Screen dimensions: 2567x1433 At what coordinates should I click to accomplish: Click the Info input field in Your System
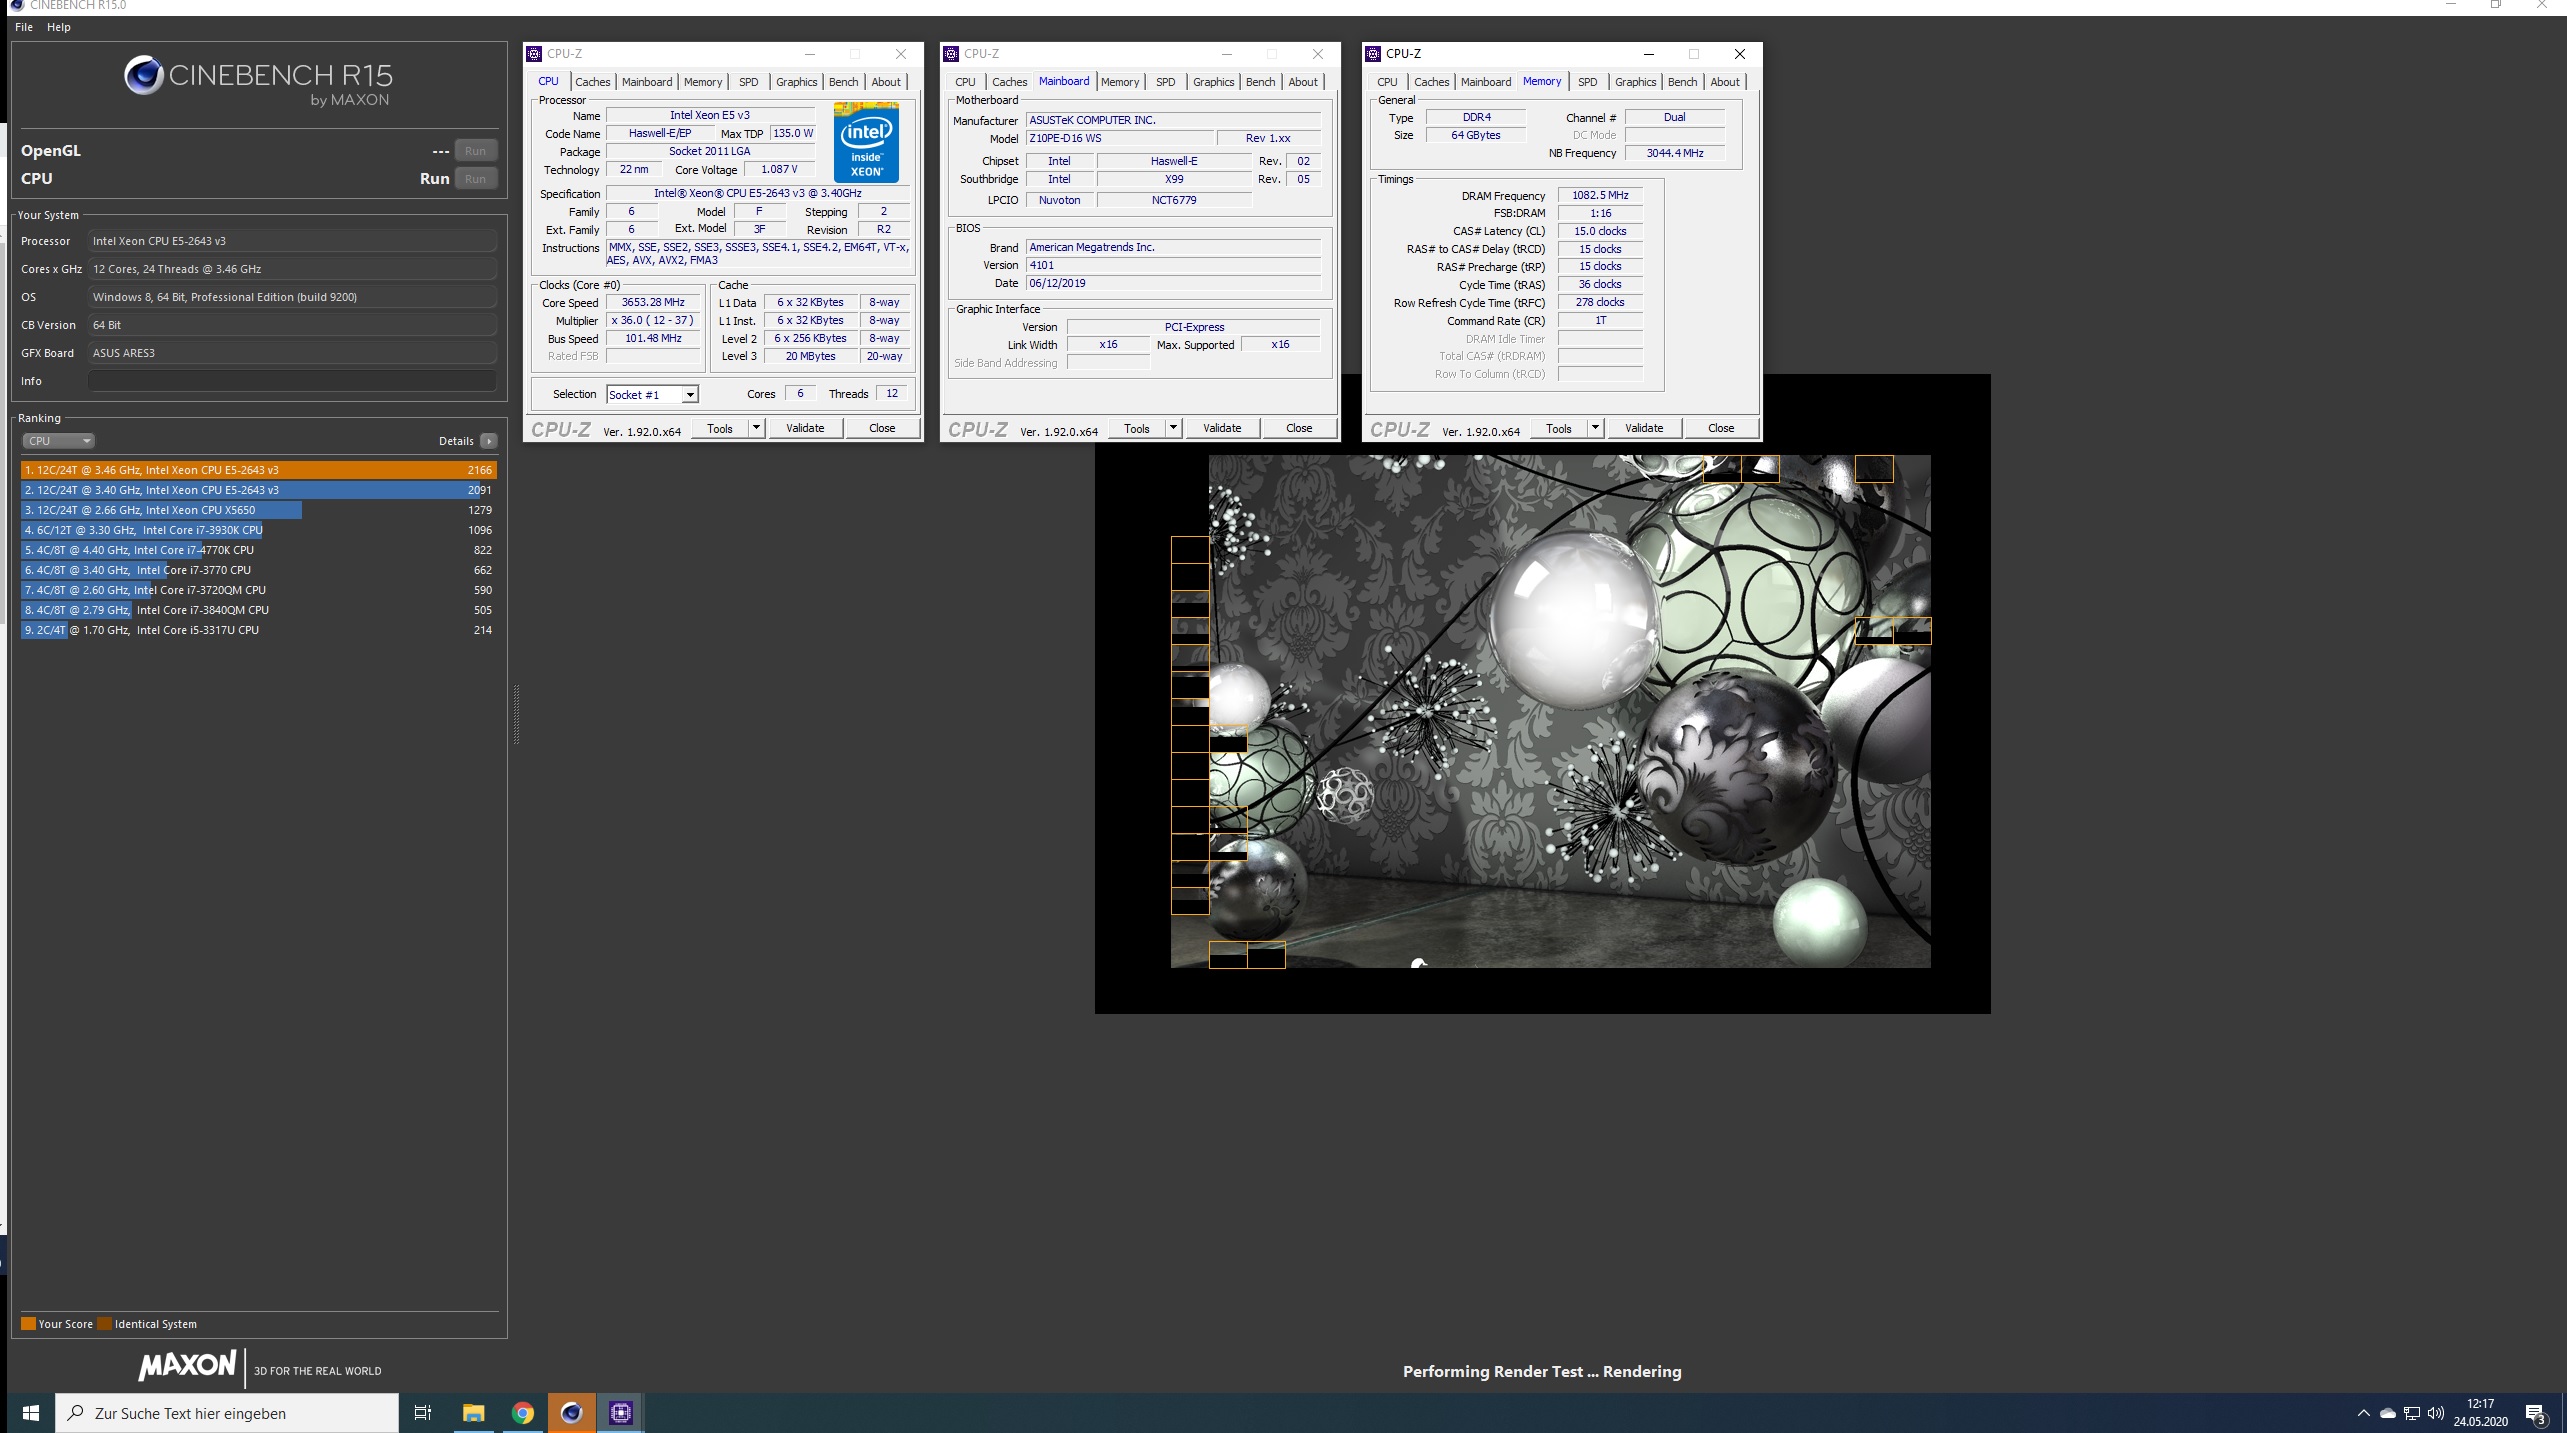click(292, 381)
